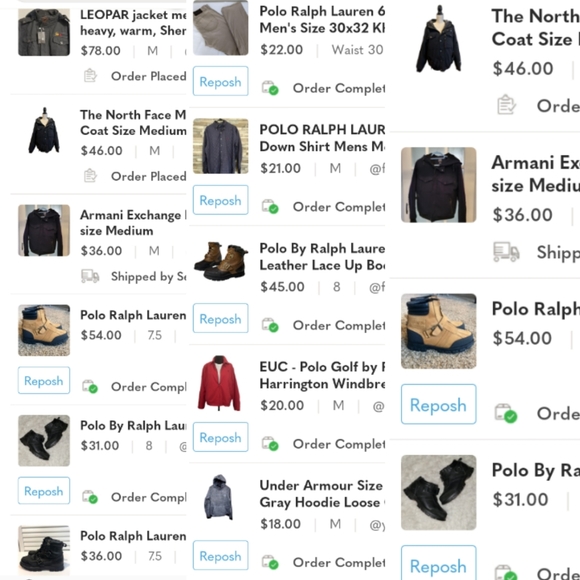Viewport: 580px width, 580px height.
Task: Click the large clipboard icon beside the $46.00 North Face coat
Action: [x=506, y=105]
